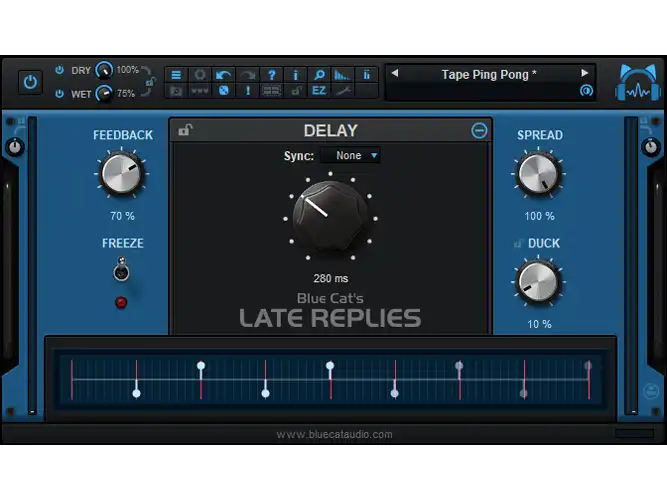Viewport: 667px width, 500px height.
Task: Click the three-down-arrows toolbar icon
Action: (200, 90)
